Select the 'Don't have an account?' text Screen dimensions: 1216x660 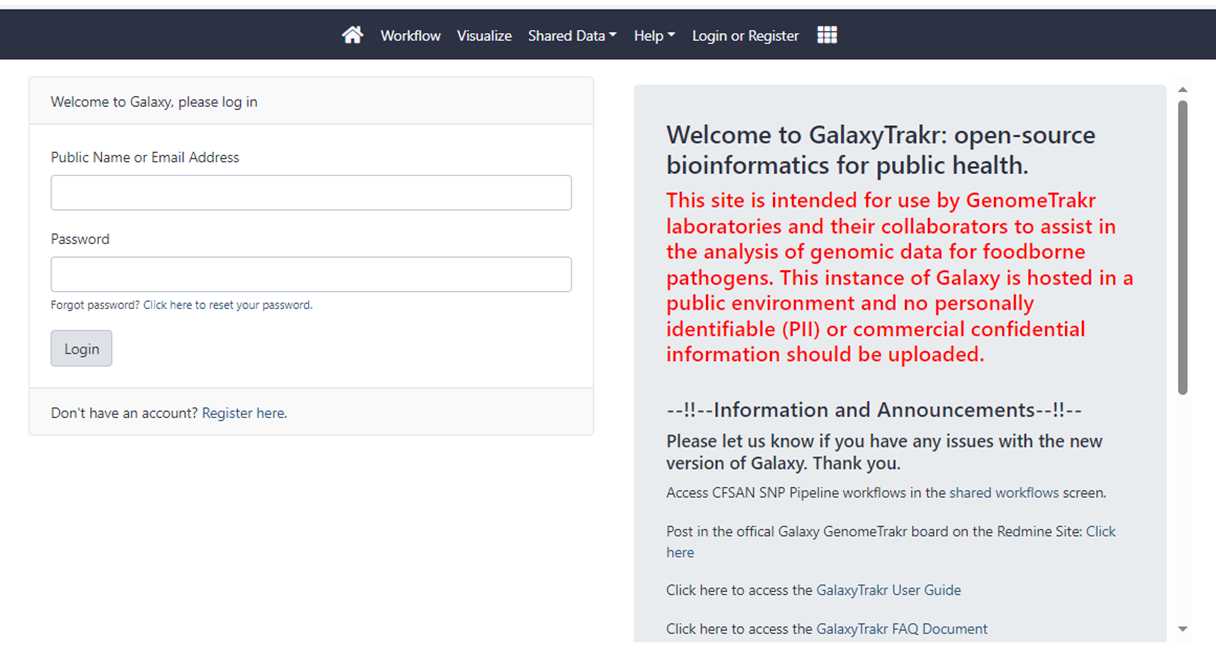tap(124, 412)
